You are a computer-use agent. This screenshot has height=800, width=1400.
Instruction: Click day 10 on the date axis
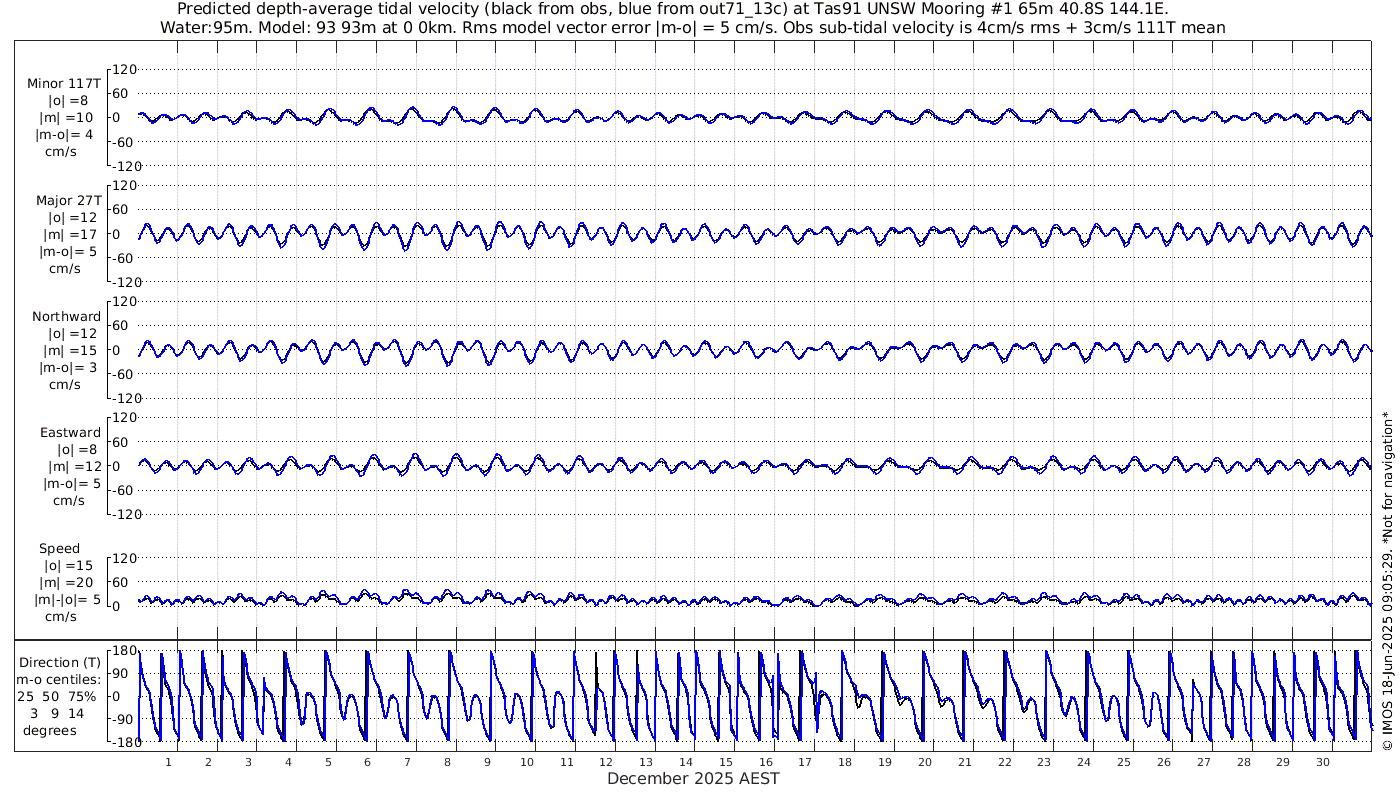click(x=527, y=762)
